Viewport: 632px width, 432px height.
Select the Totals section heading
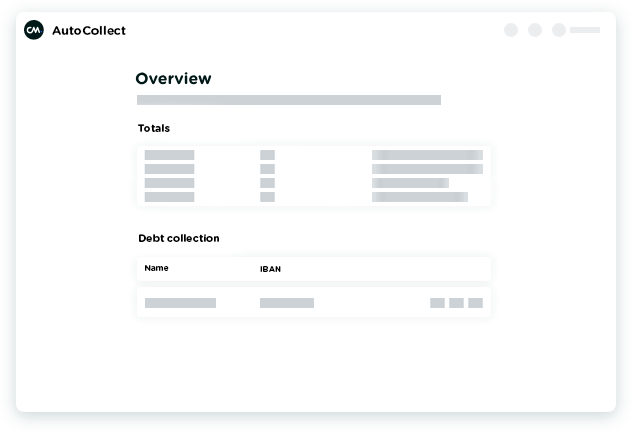[x=154, y=128]
